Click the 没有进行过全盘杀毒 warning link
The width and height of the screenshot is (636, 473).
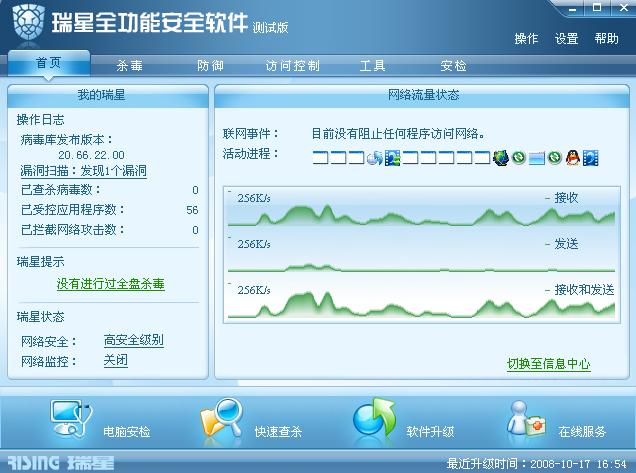pyautogui.click(x=110, y=284)
